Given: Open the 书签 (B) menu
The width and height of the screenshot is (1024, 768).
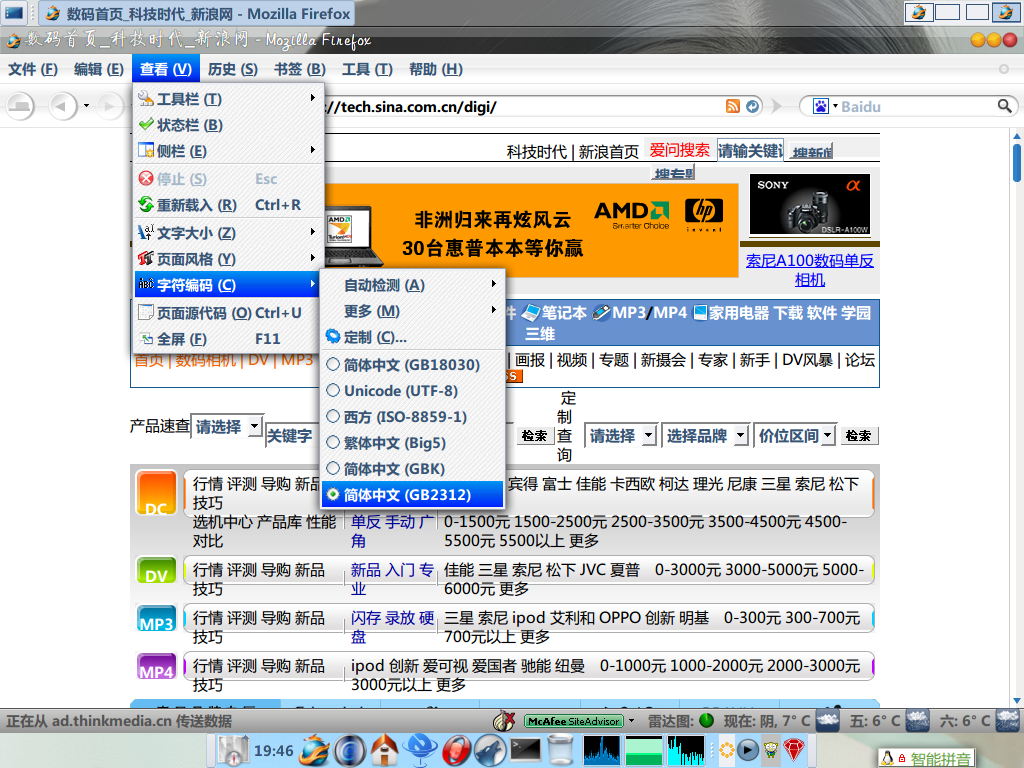Looking at the screenshot, I should coord(300,69).
